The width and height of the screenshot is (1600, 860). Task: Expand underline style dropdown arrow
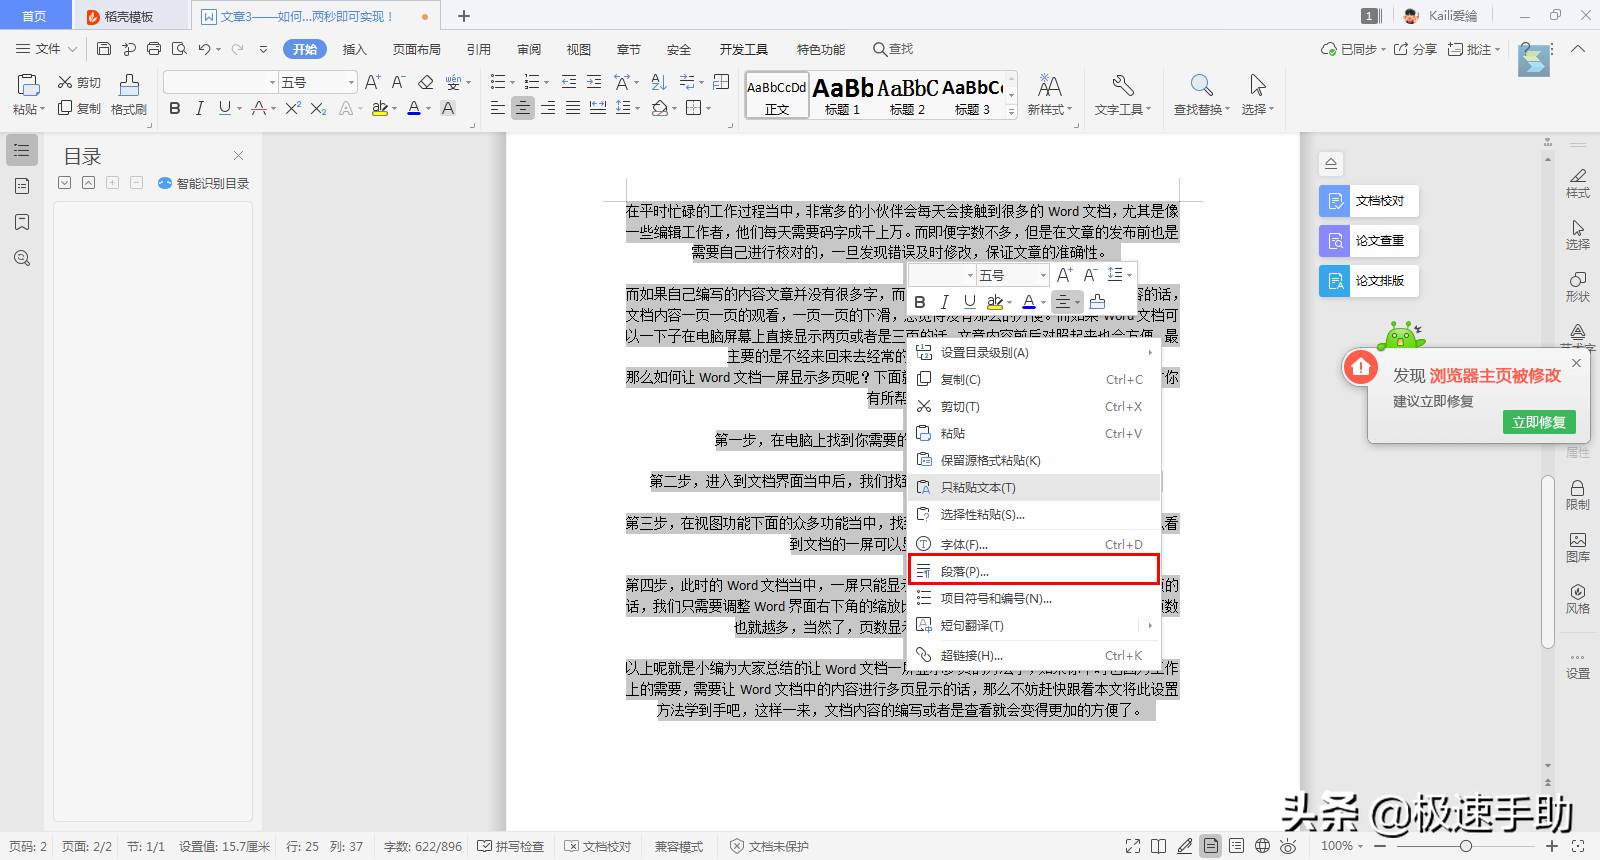click(x=240, y=108)
